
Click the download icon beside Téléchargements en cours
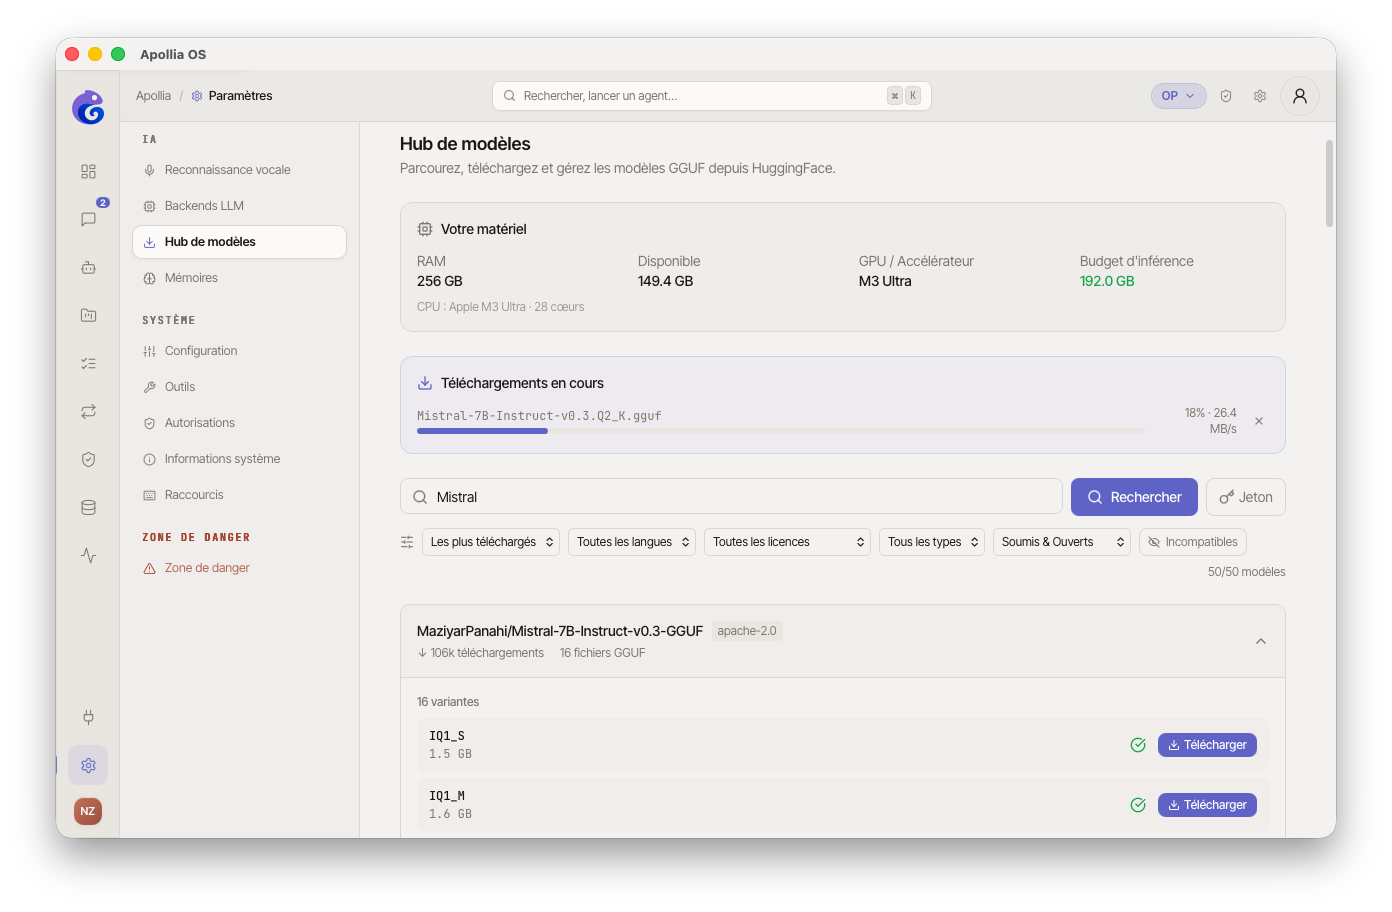pyautogui.click(x=425, y=383)
